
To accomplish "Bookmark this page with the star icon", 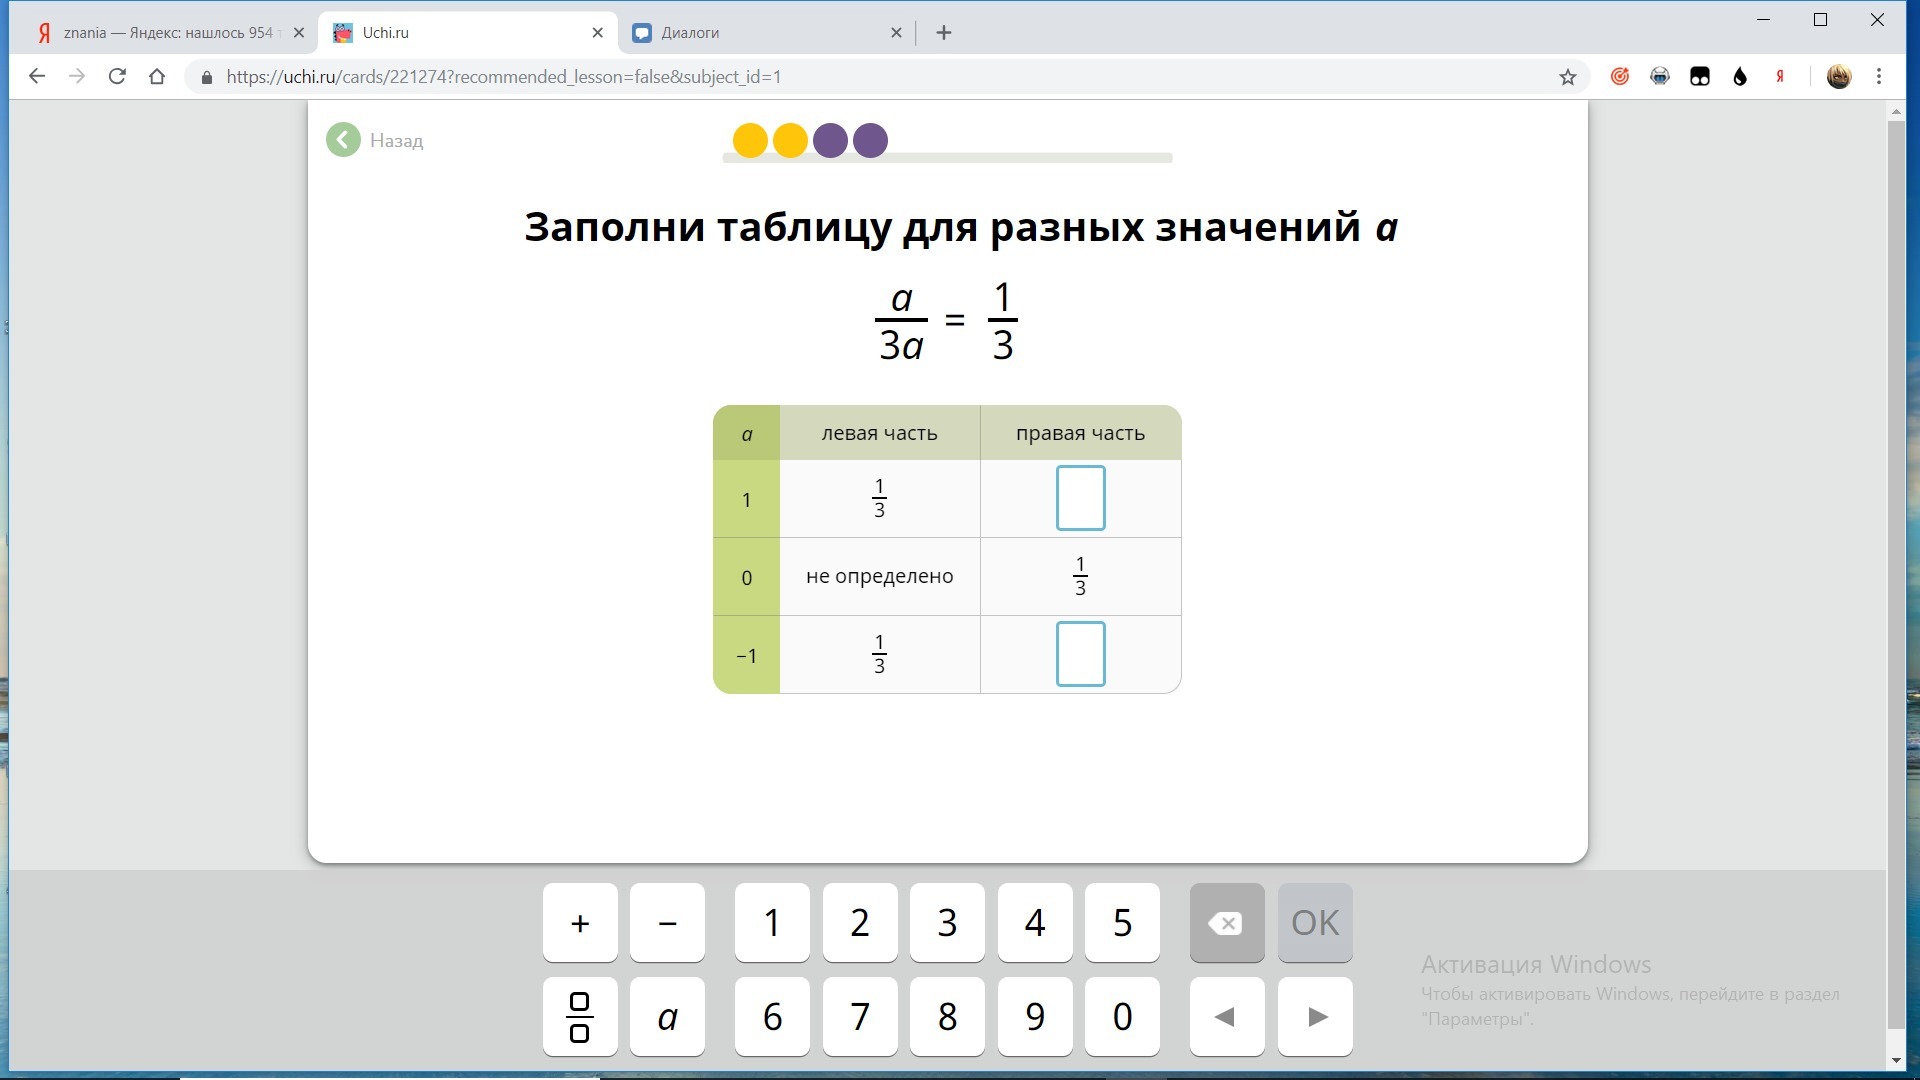I will [x=1567, y=77].
